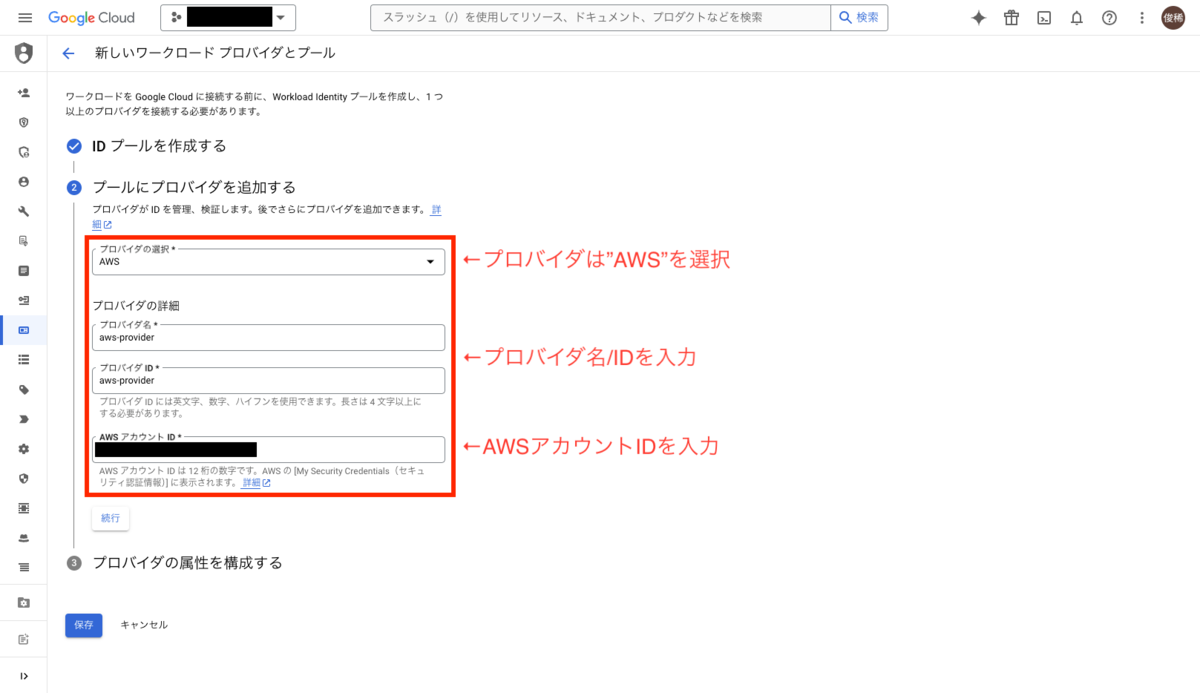Click the プールにプロバイダを追加する step heading
1200x693 pixels.
click(194, 187)
